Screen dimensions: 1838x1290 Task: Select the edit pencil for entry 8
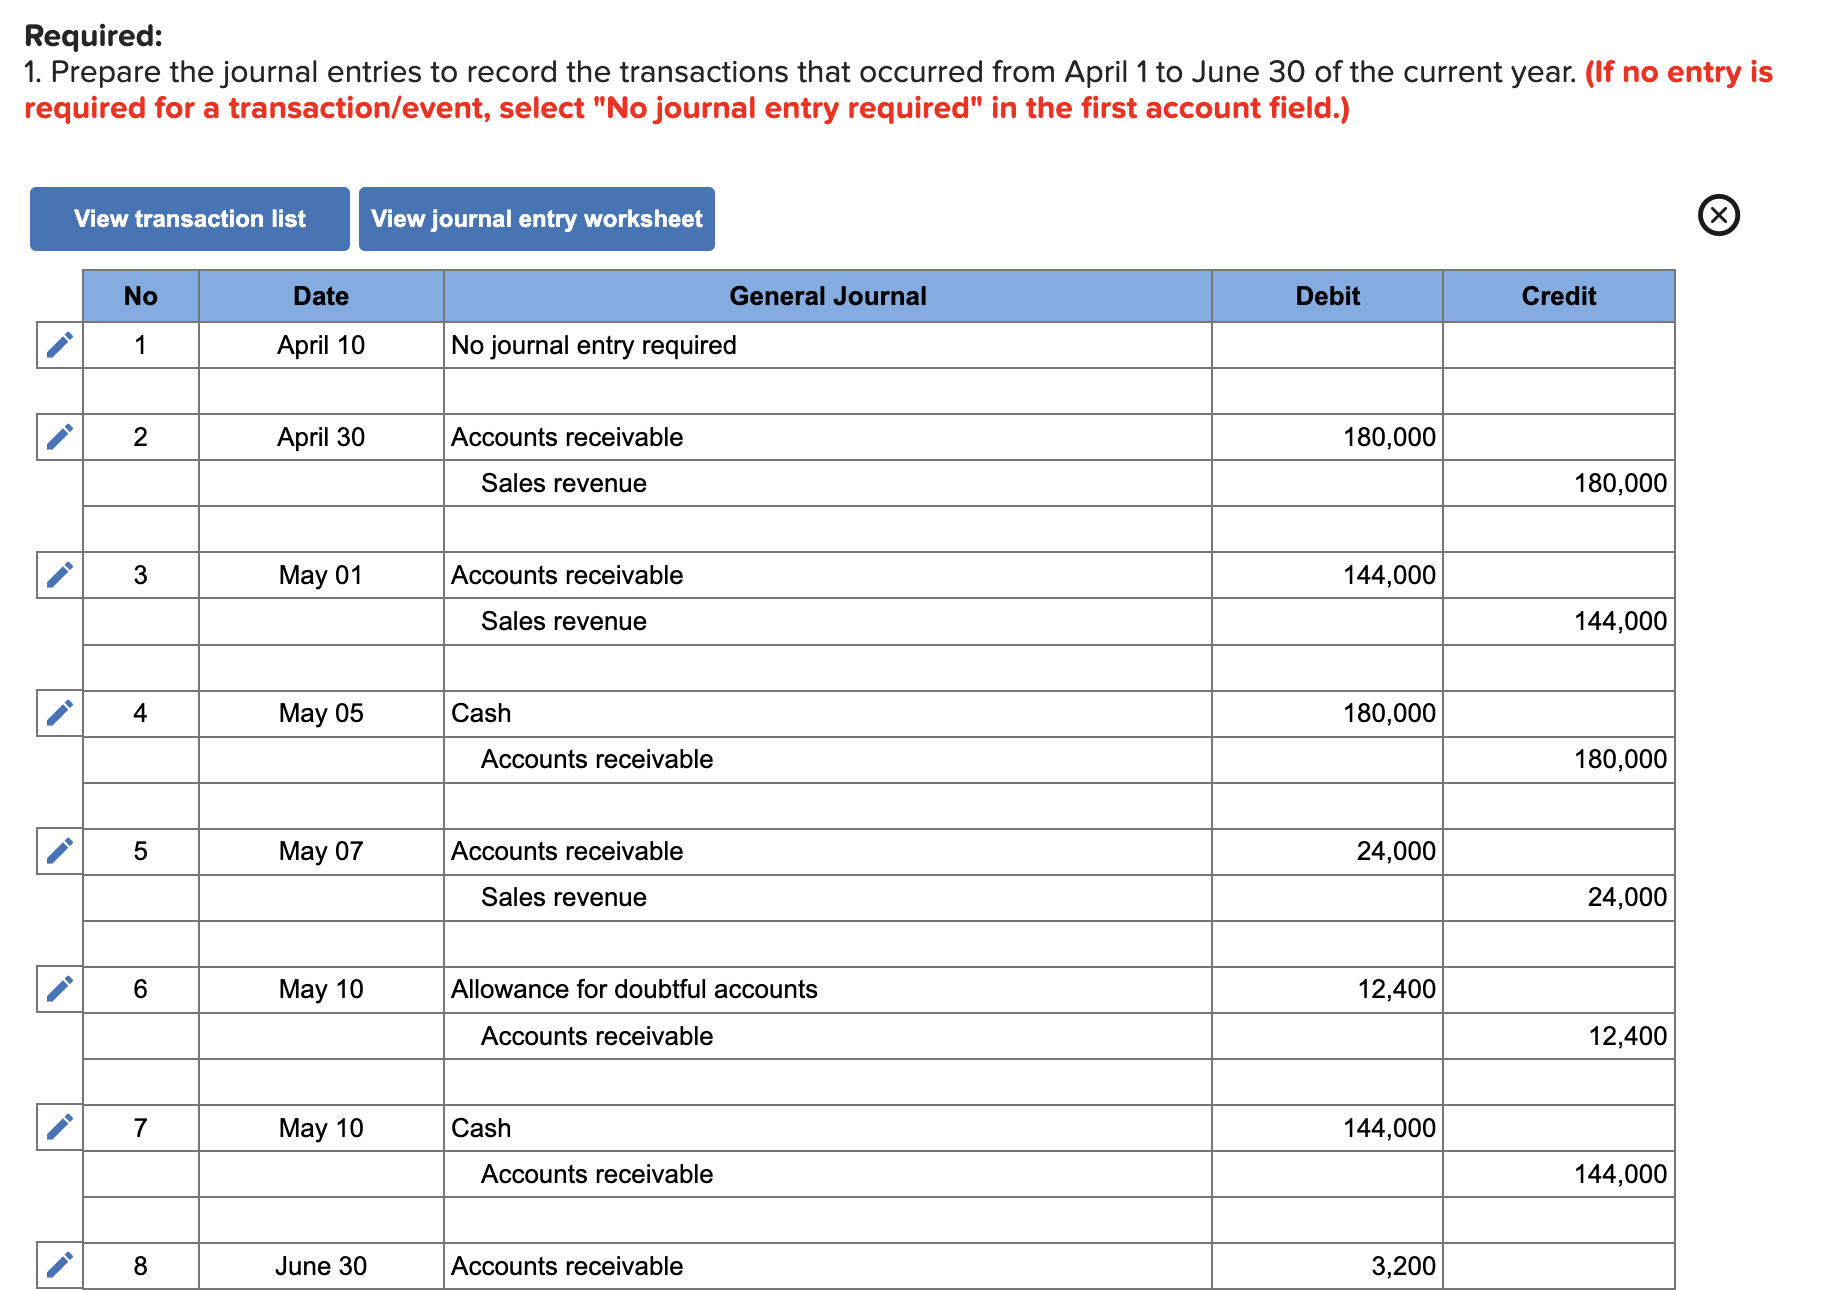coord(59,1265)
